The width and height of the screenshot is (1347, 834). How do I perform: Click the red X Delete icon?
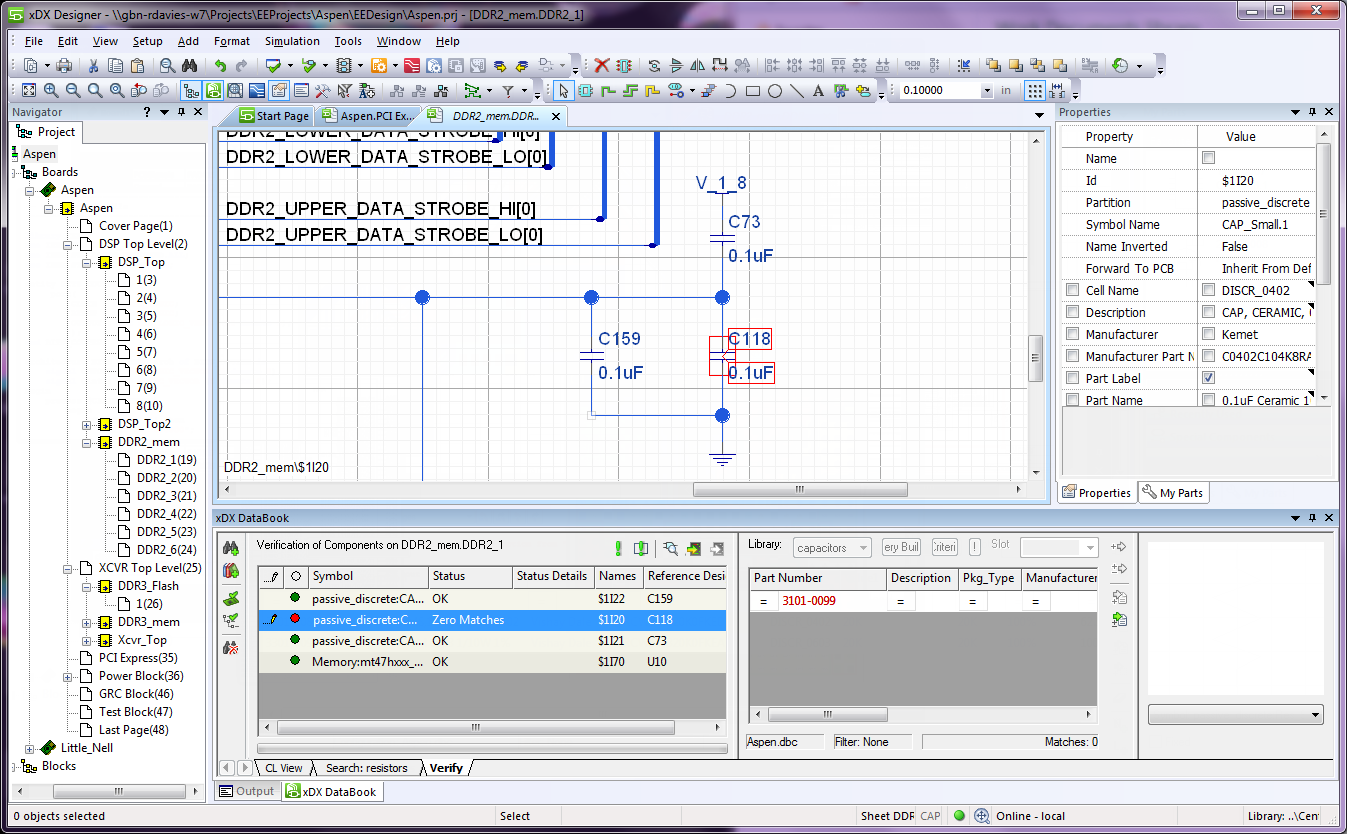pos(602,66)
